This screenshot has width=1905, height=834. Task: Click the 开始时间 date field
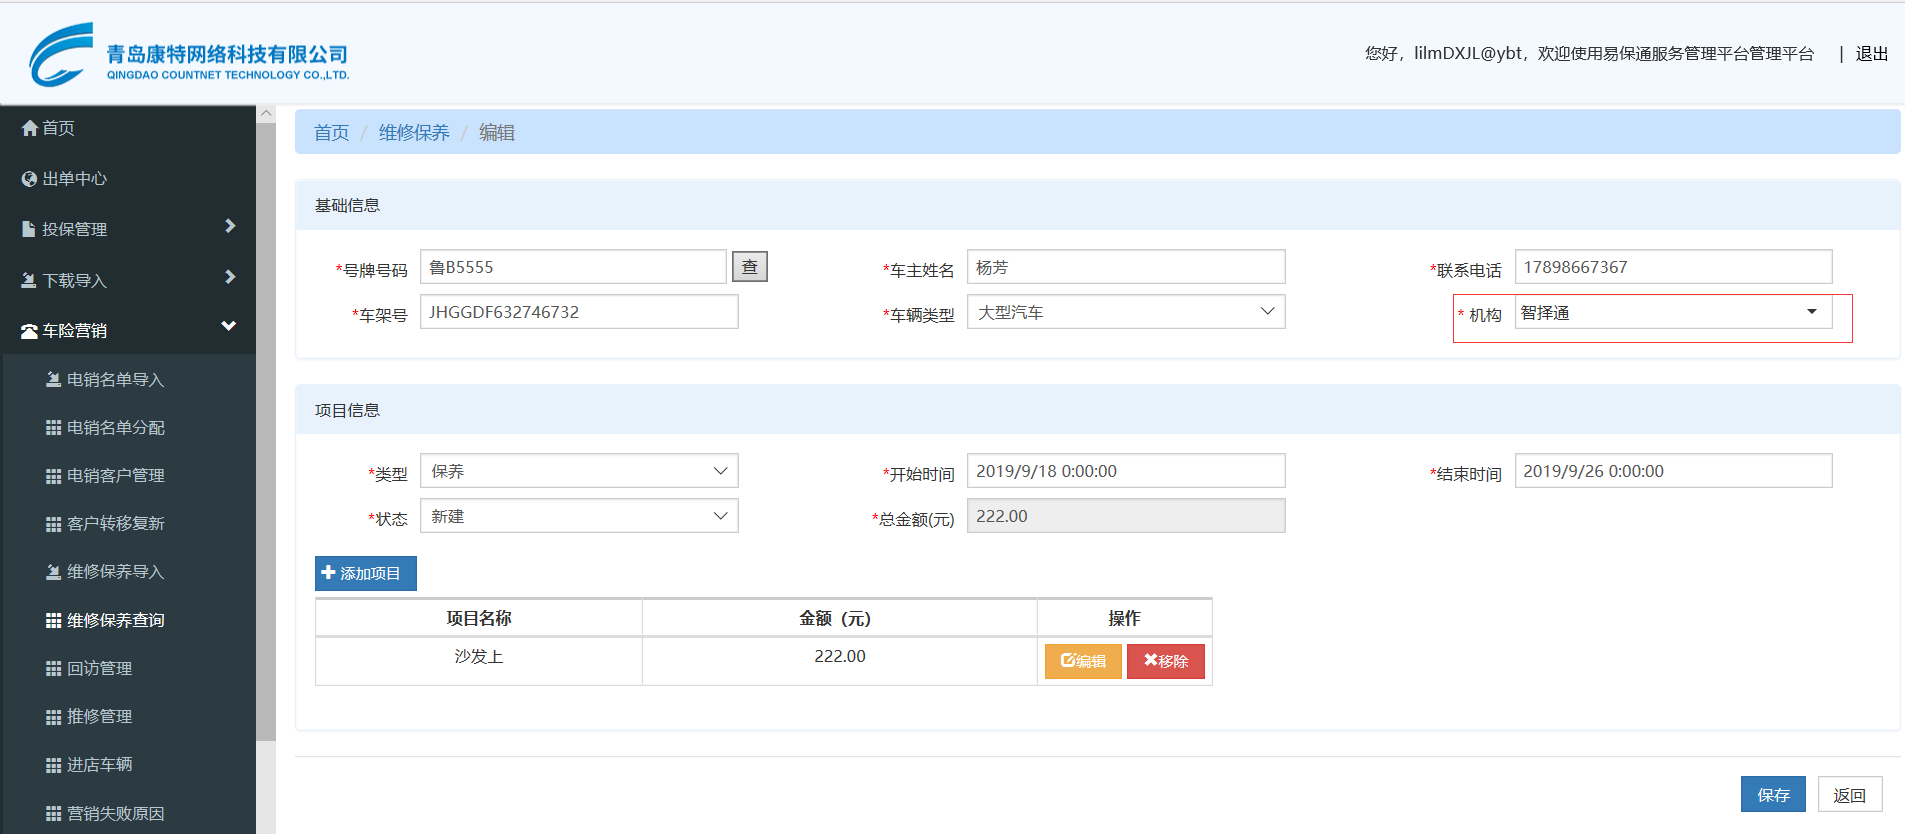[x=1126, y=471]
